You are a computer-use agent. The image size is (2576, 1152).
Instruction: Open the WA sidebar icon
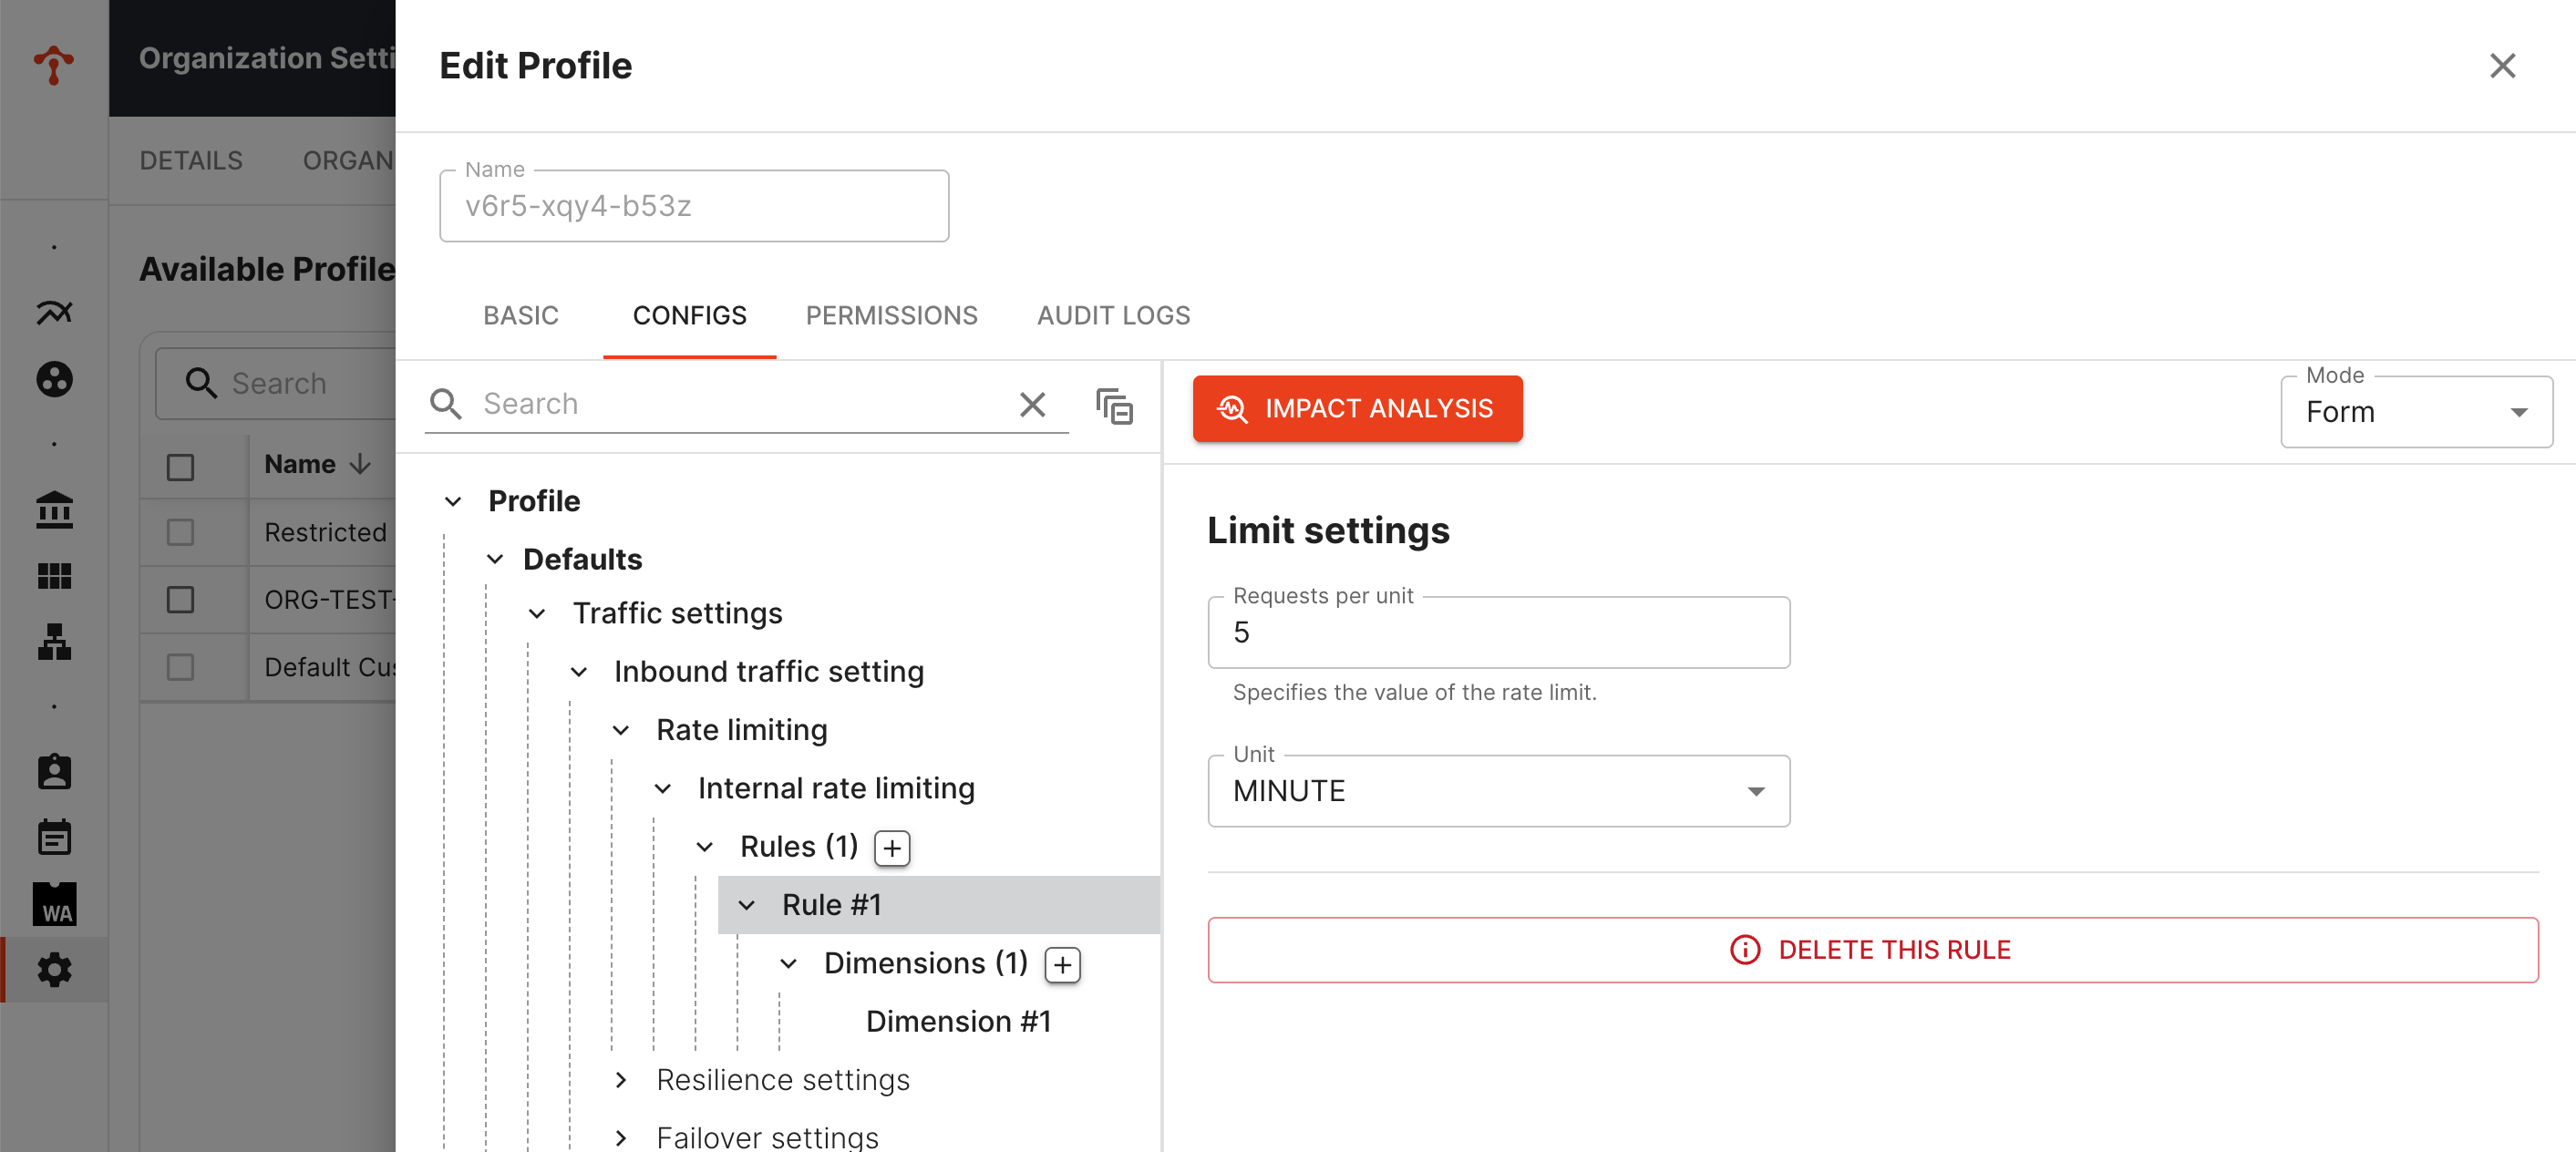(54, 904)
